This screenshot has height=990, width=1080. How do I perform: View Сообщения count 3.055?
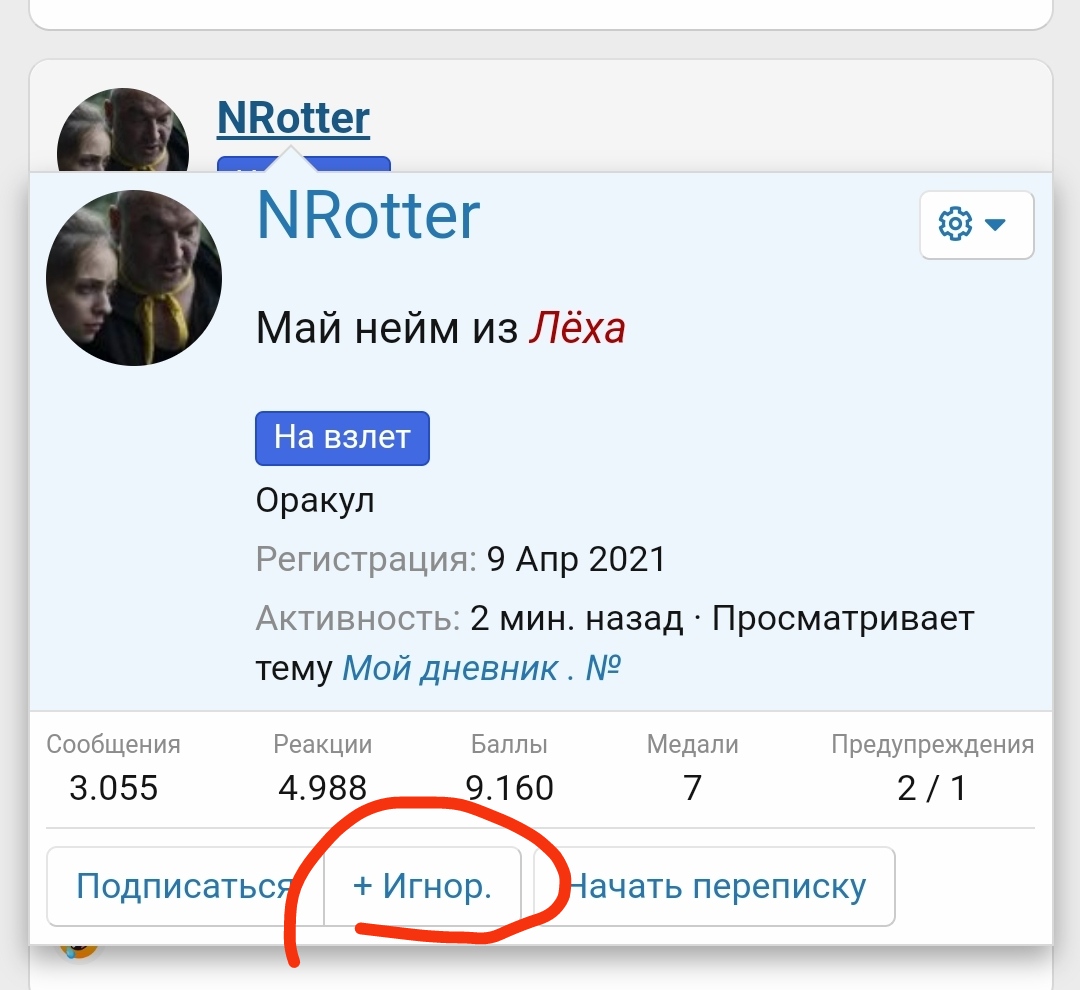pos(114,787)
